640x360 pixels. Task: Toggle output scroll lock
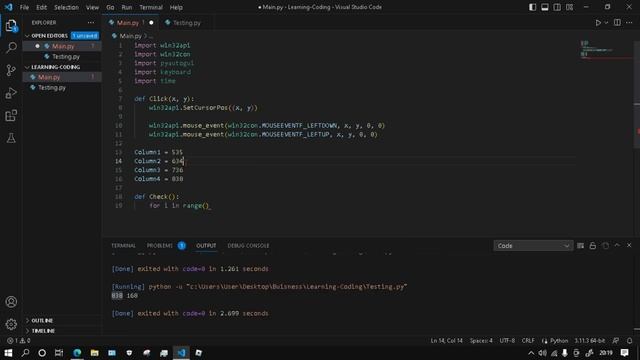click(x=593, y=246)
